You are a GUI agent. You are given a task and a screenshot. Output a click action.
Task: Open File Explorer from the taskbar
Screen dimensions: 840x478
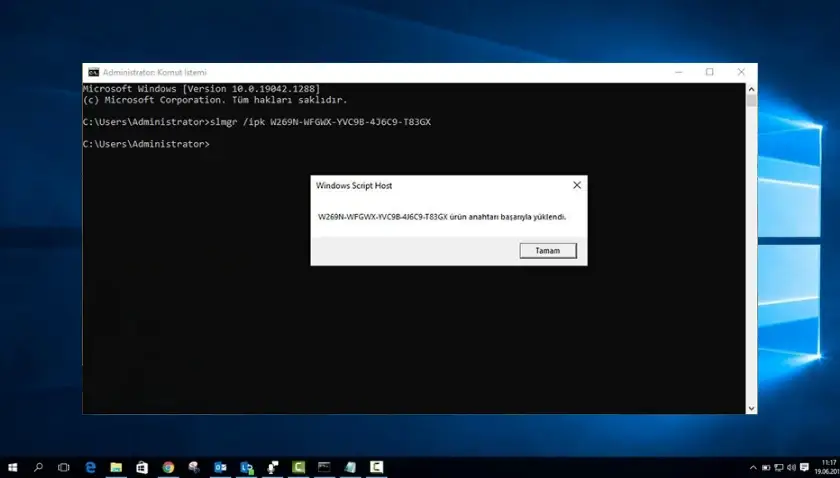pyautogui.click(x=116, y=467)
